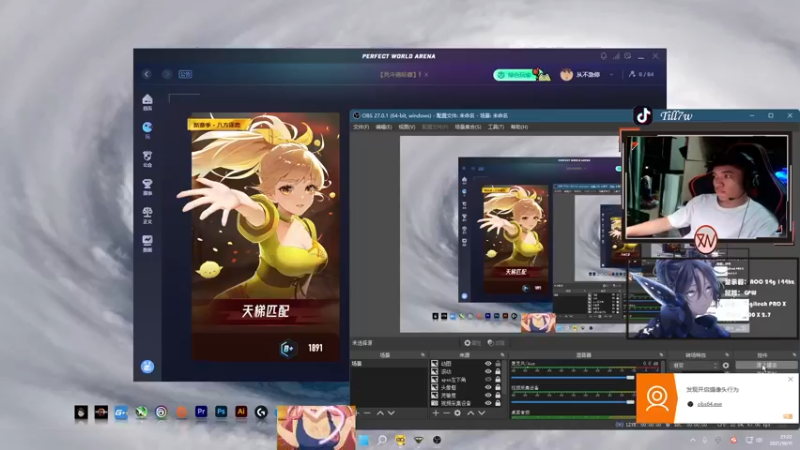The height and width of the screenshot is (450, 800).
Task: Go back with the arena back arrow
Action: [x=147, y=74]
